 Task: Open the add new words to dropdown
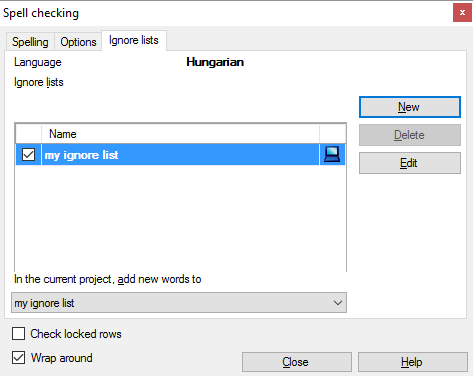(179, 303)
